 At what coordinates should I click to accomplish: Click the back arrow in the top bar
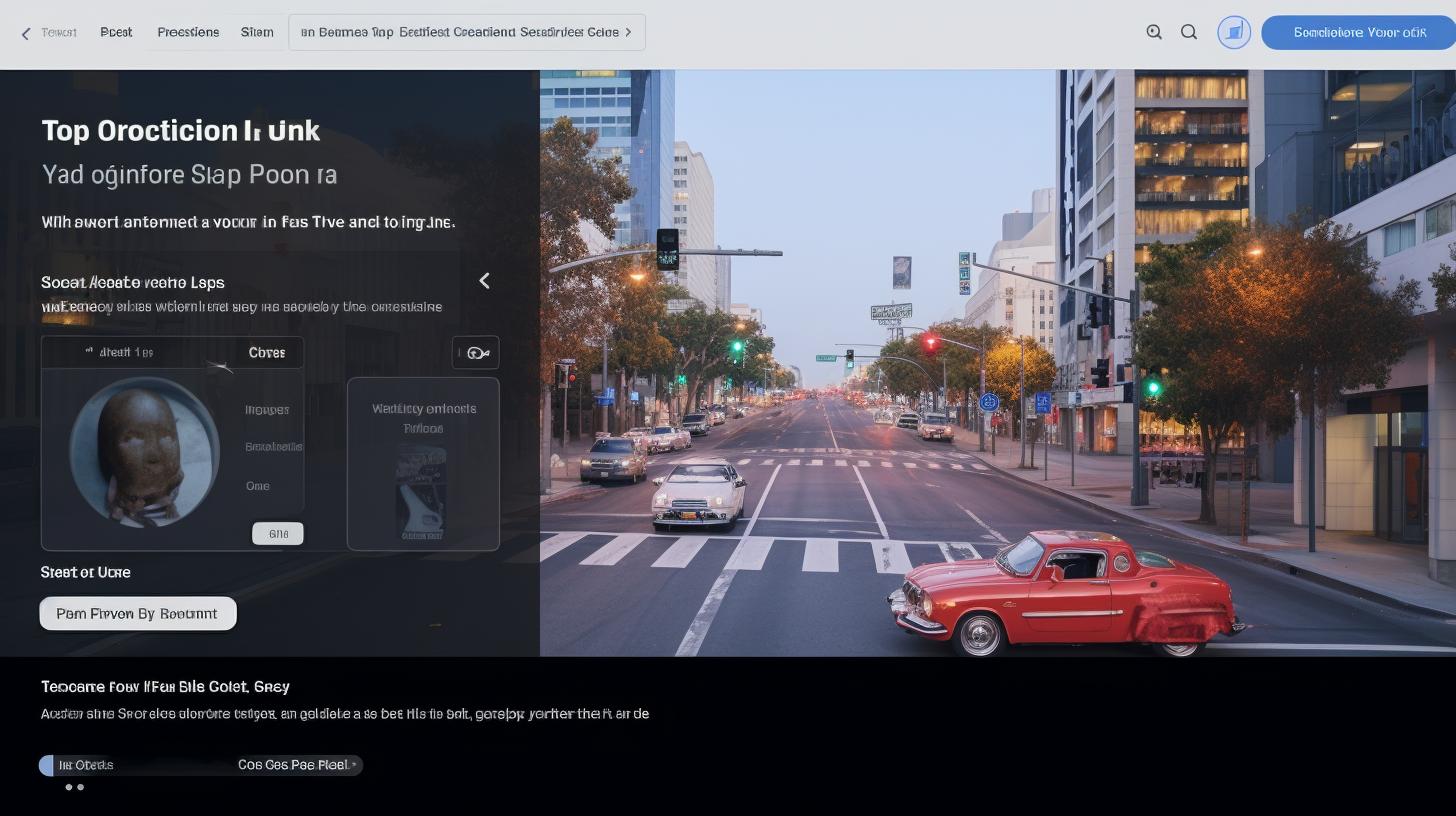point(26,33)
